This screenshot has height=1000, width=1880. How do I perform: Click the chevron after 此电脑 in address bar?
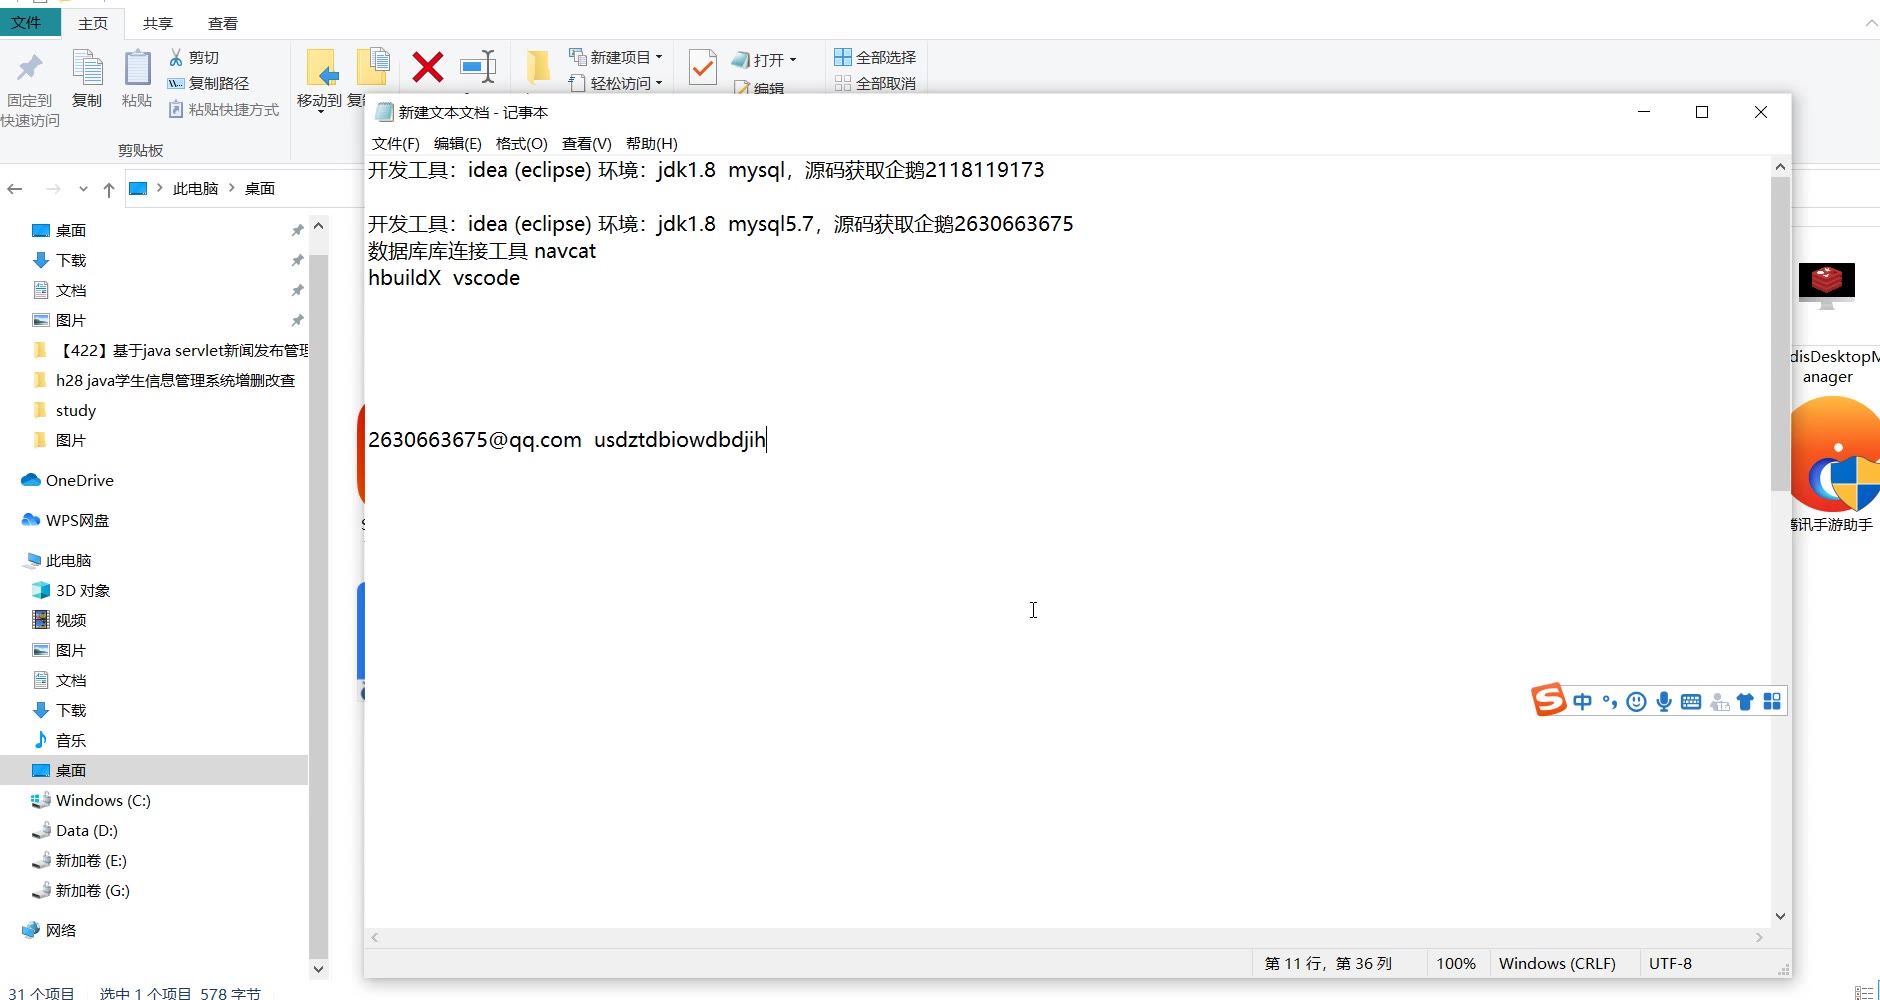click(x=231, y=188)
